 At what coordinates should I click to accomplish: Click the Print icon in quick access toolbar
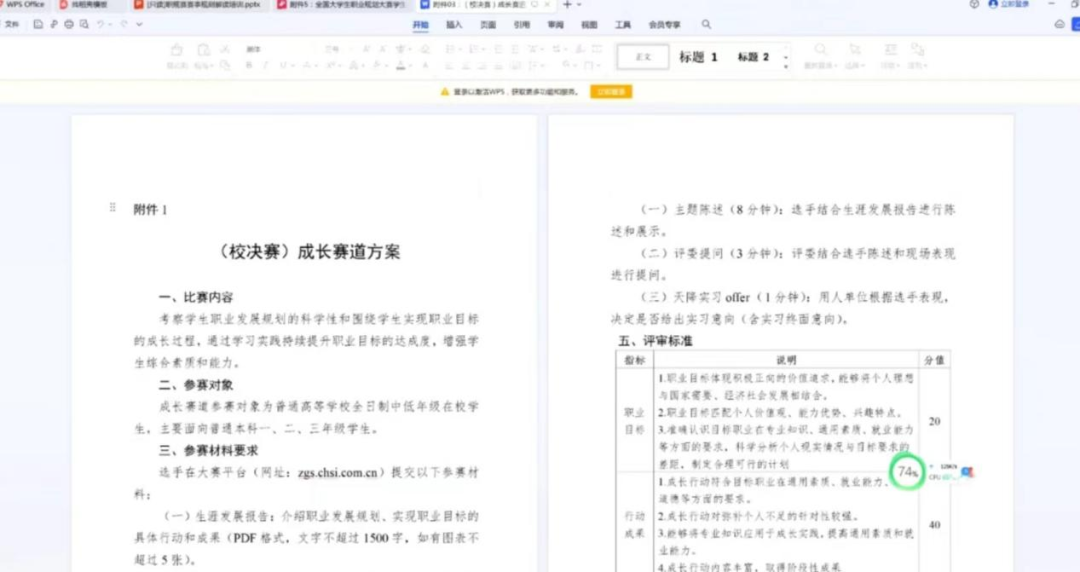point(69,24)
